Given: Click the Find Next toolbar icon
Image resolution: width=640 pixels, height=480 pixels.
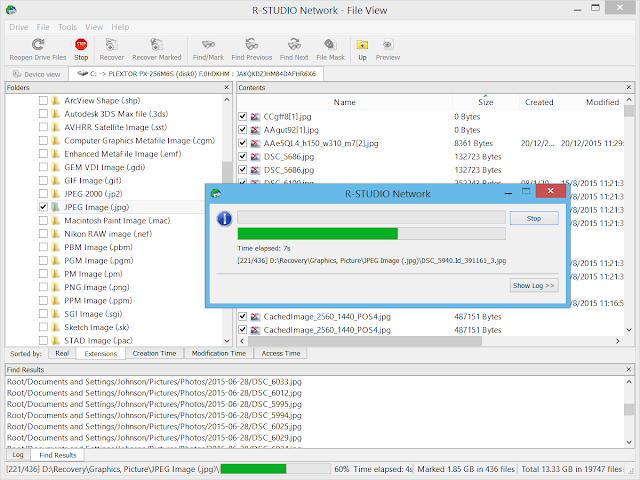Looking at the screenshot, I should click(294, 44).
